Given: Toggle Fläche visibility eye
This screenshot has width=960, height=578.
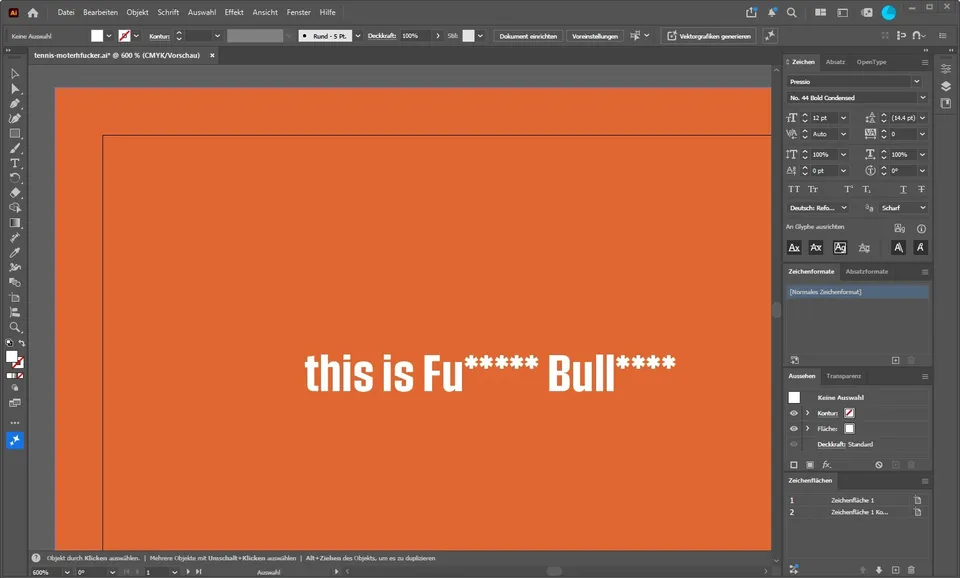Looking at the screenshot, I should click(x=793, y=429).
